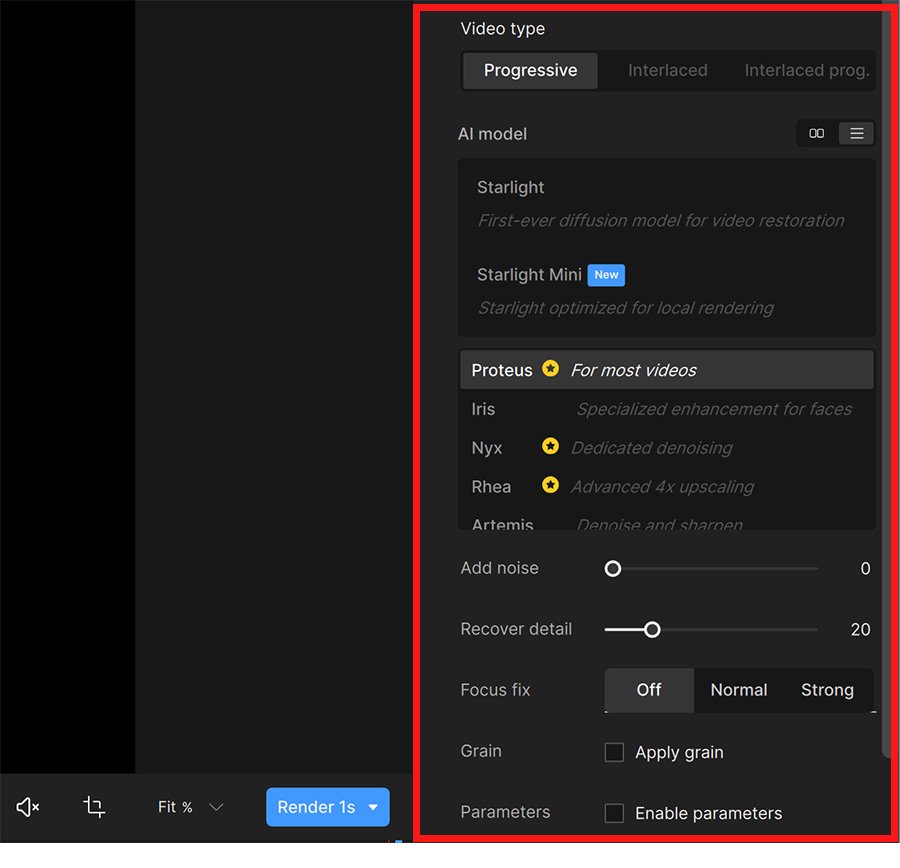The height and width of the screenshot is (868, 900).
Task: Select the Rhea 4x upscaling model
Action: click(x=666, y=486)
